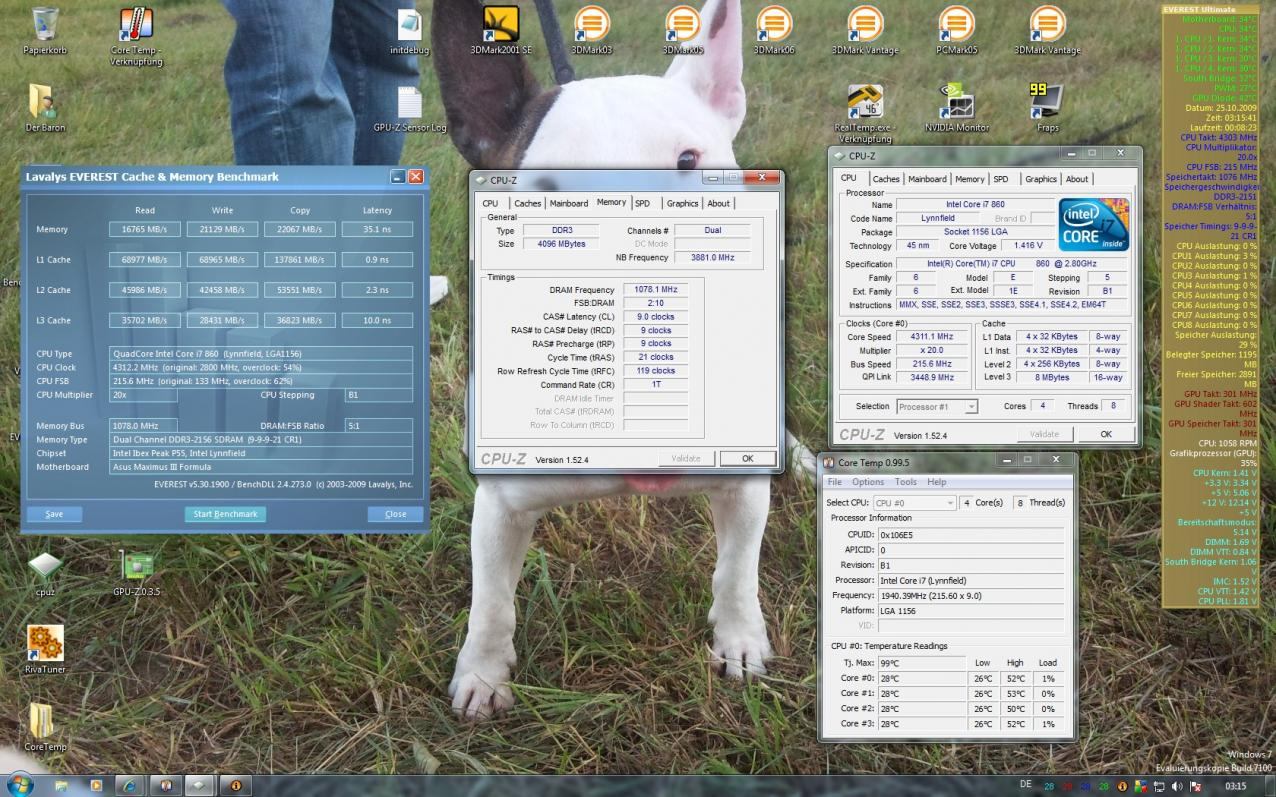Open NVIDIA Monitor desktop shortcut
1276x797 pixels.
tap(957, 108)
